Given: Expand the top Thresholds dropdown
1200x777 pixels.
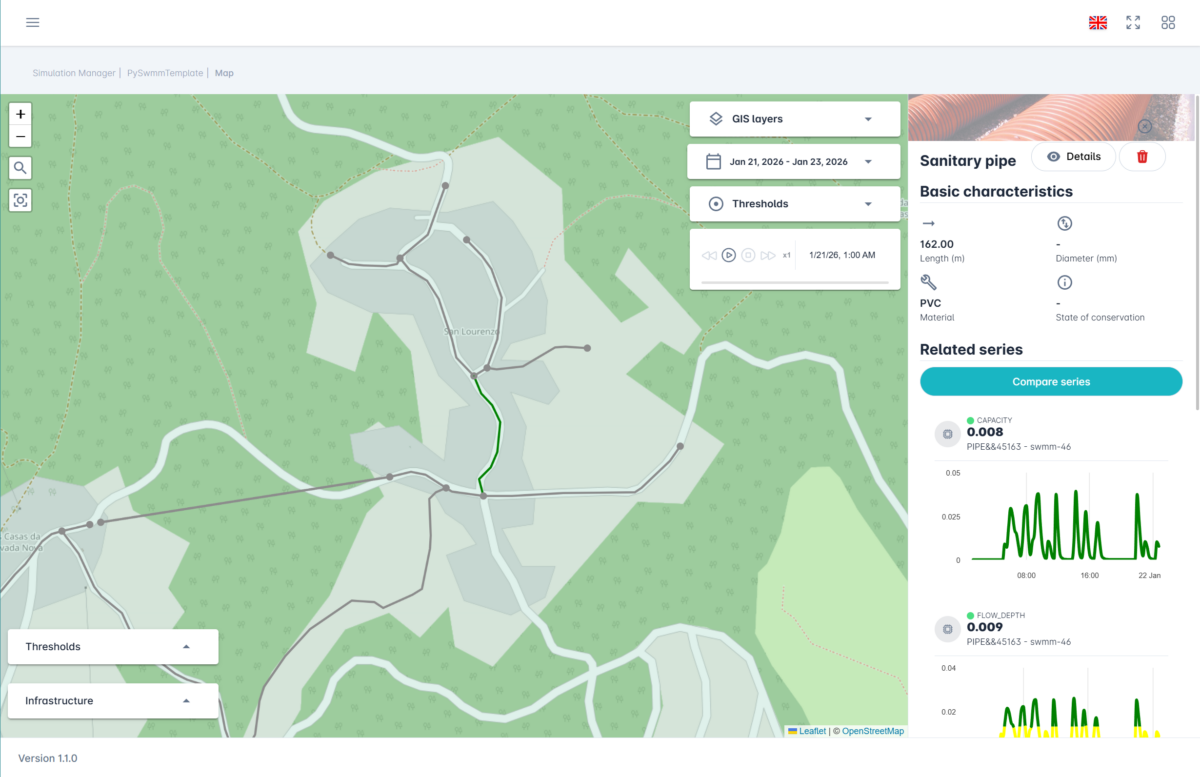Looking at the screenshot, I should pyautogui.click(x=795, y=204).
